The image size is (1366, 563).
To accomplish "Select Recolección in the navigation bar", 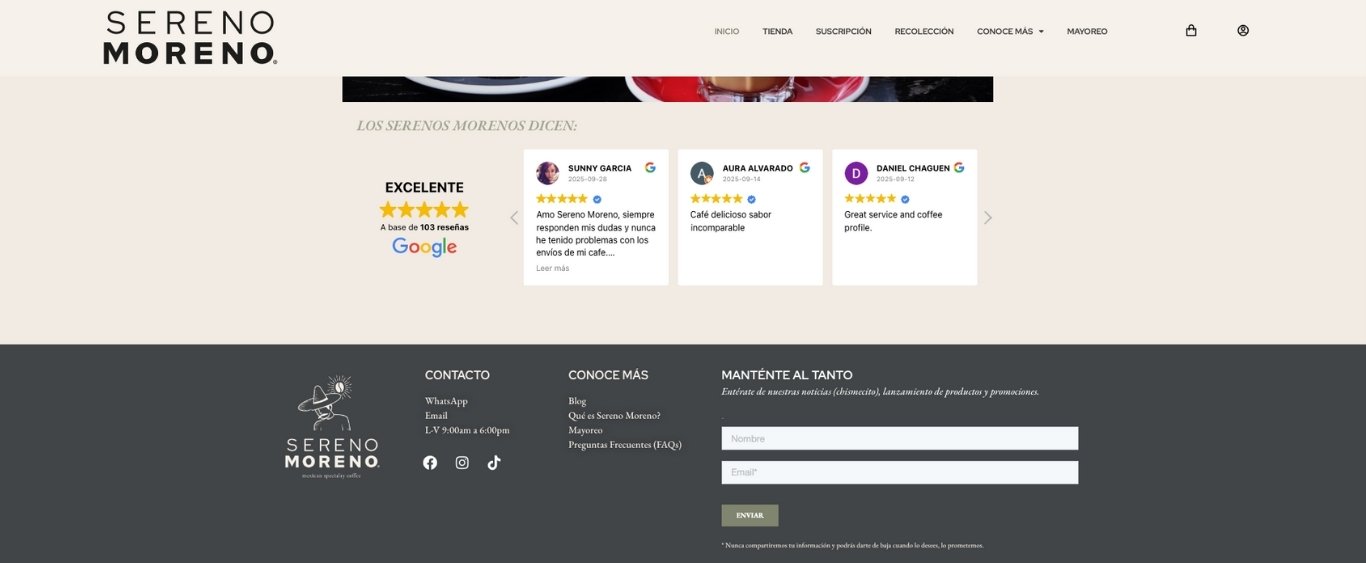I will (924, 32).
